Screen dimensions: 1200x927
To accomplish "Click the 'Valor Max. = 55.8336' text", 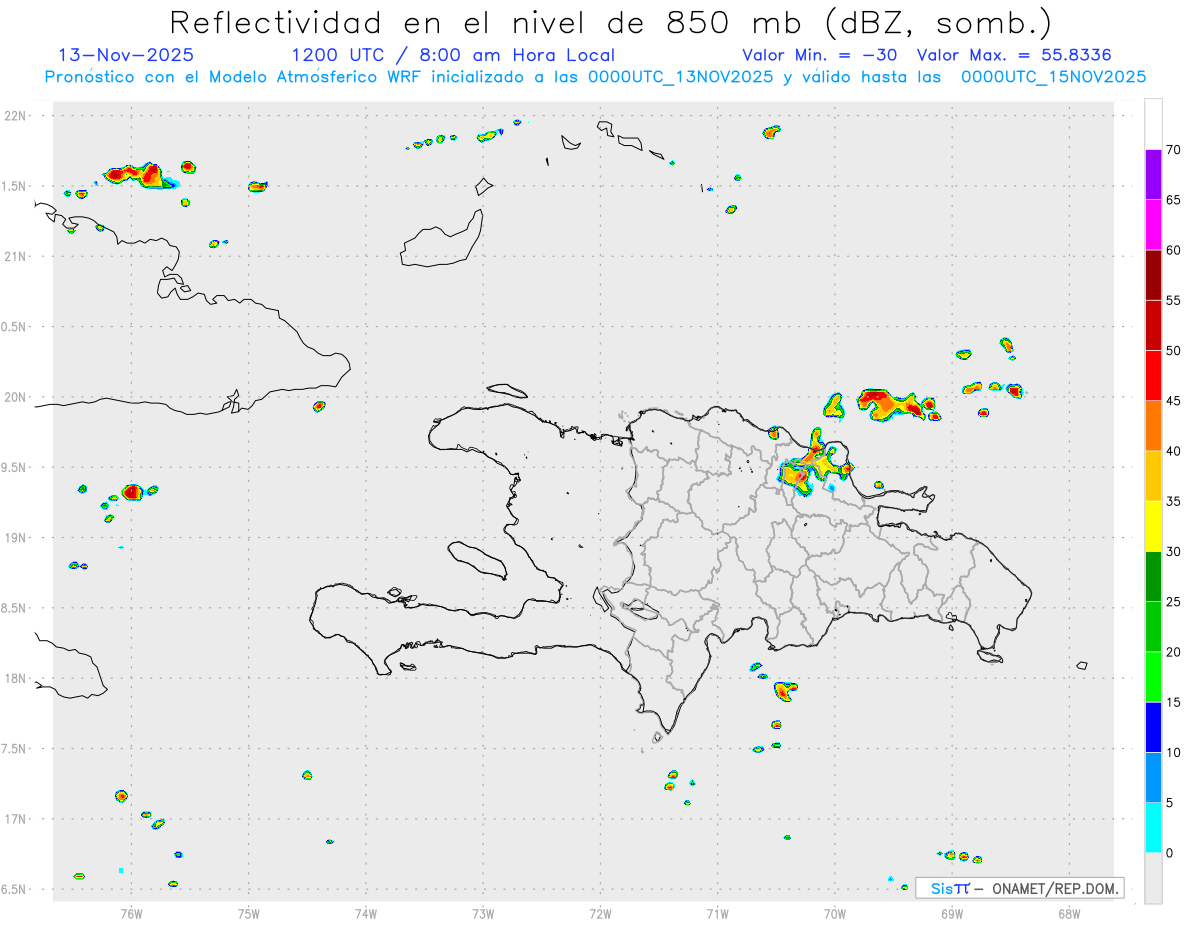I will pos(1014,55).
